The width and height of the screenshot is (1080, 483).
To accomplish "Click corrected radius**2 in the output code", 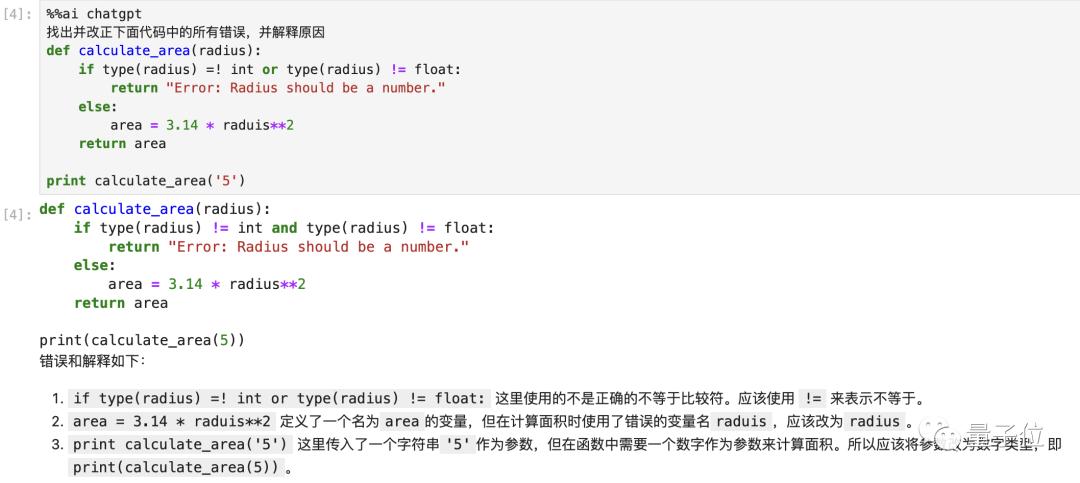I will 267,284.
